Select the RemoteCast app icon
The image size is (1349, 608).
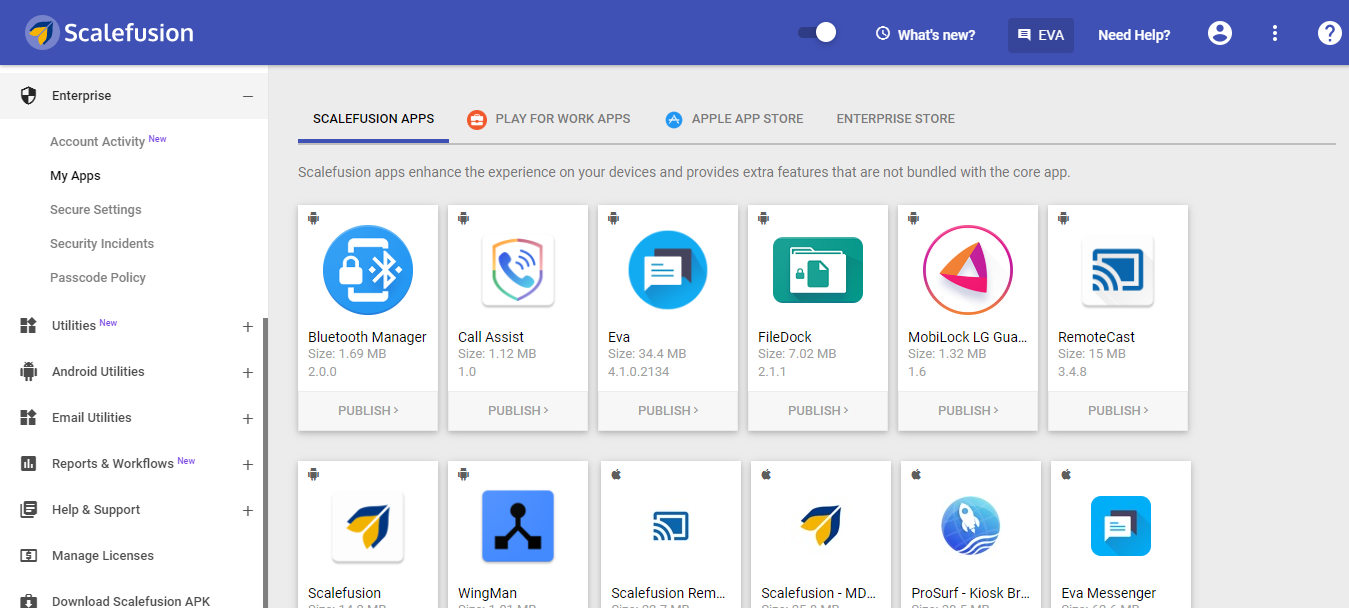tap(1118, 270)
